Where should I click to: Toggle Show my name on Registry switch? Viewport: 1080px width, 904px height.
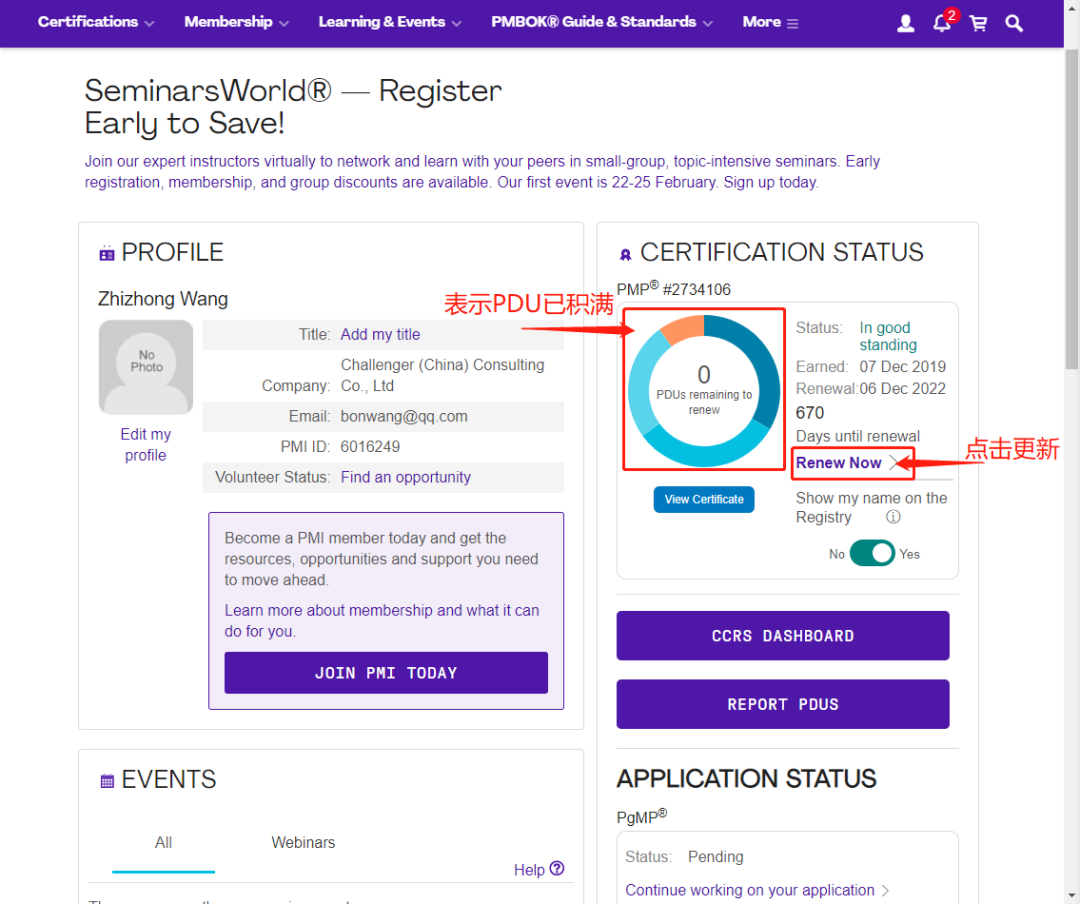tap(872, 553)
